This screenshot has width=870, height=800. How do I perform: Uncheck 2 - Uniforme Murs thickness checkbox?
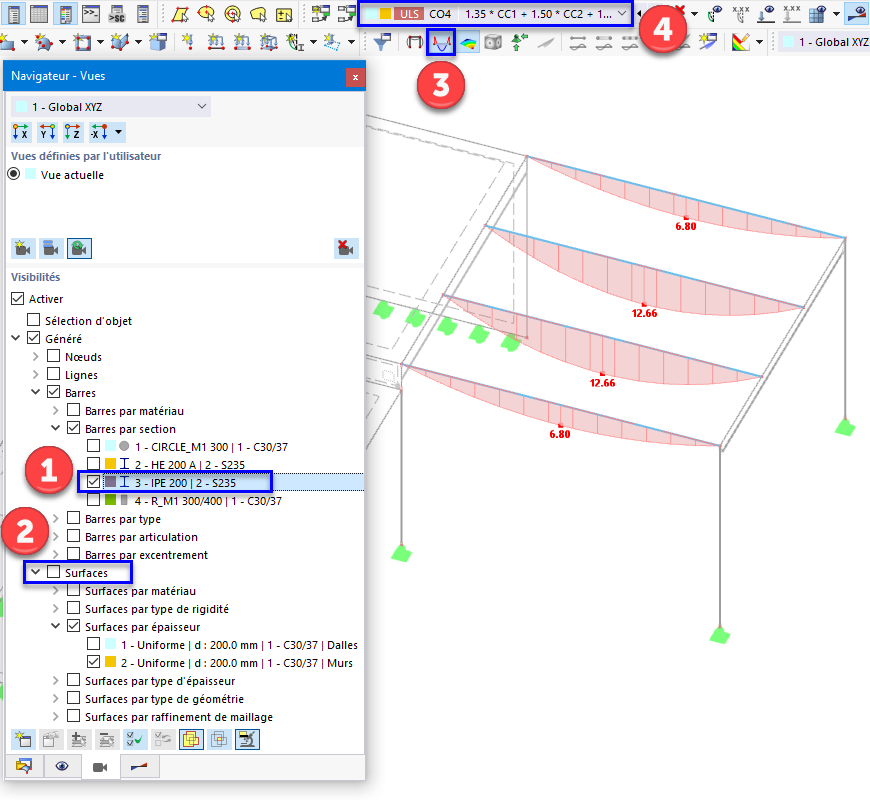pos(93,662)
